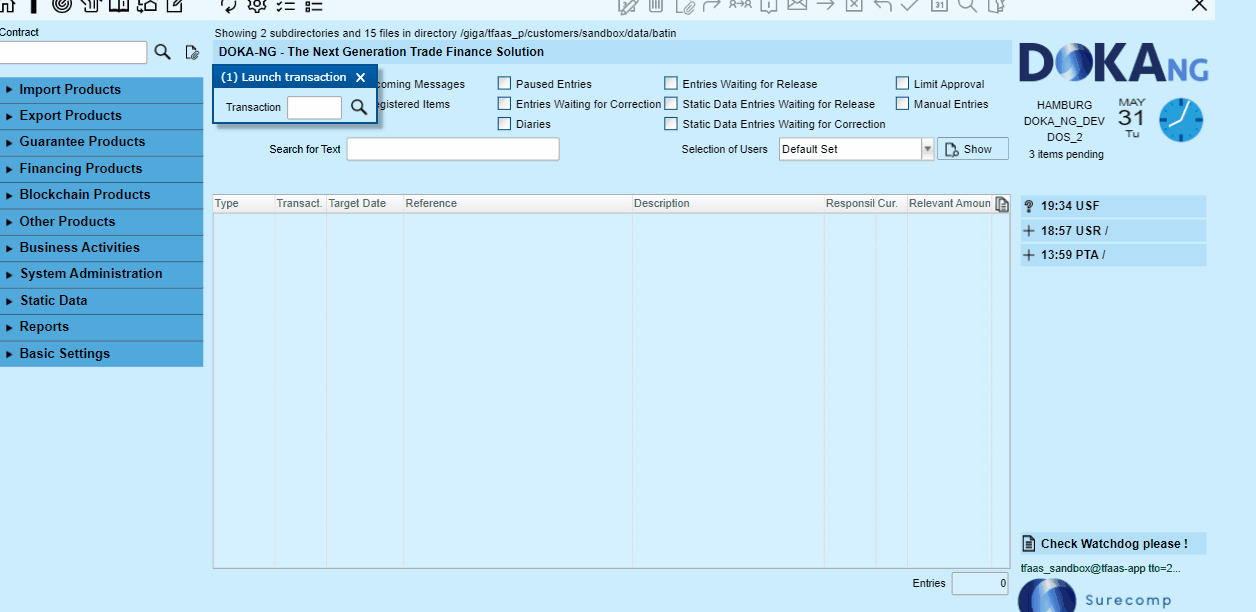Screen dimensions: 1256x612
Task: Click the copy icon in the table header
Action: [1001, 204]
